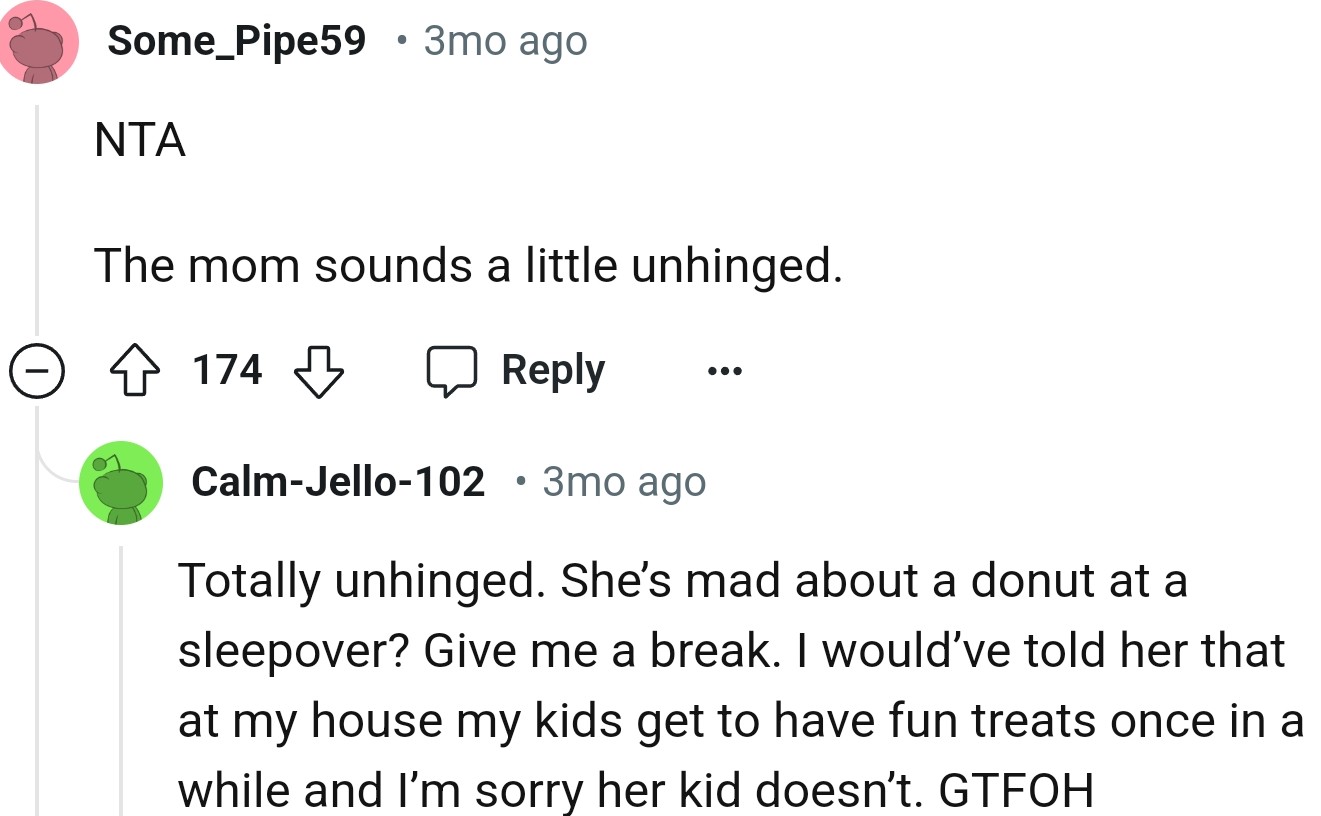The image size is (1321, 816).
Task: Click "The mom sounds a little unhinged" text
Action: (467, 264)
